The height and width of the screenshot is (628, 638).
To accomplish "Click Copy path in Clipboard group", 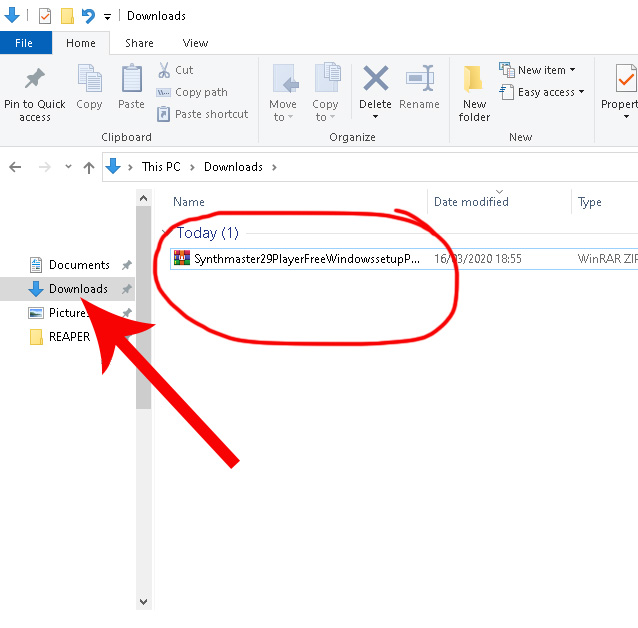I will point(192,92).
